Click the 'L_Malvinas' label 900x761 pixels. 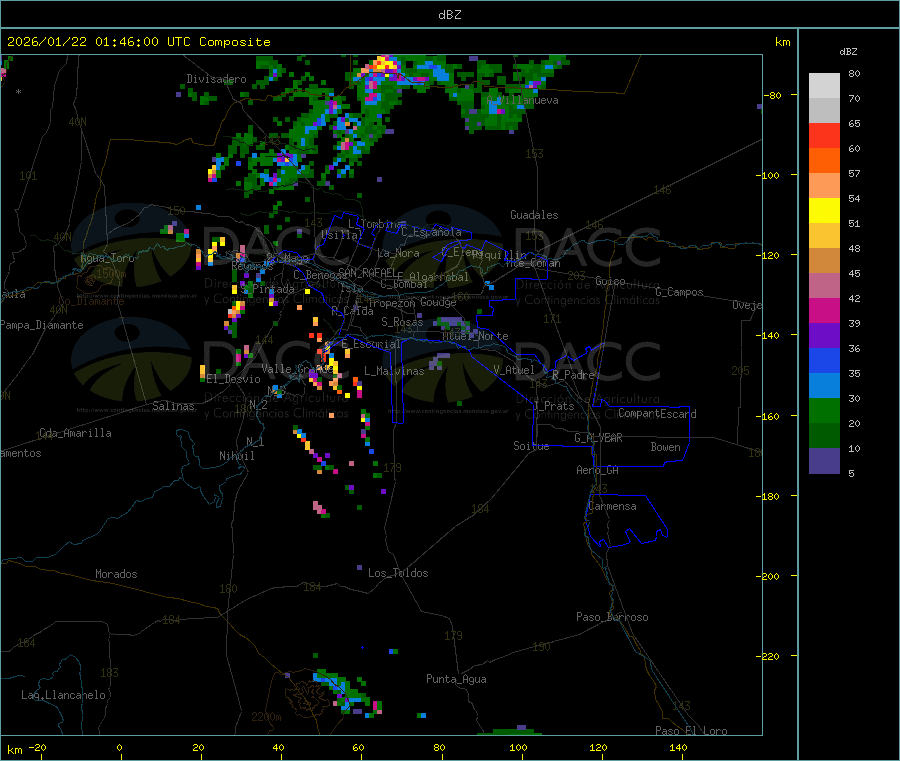click(x=394, y=371)
